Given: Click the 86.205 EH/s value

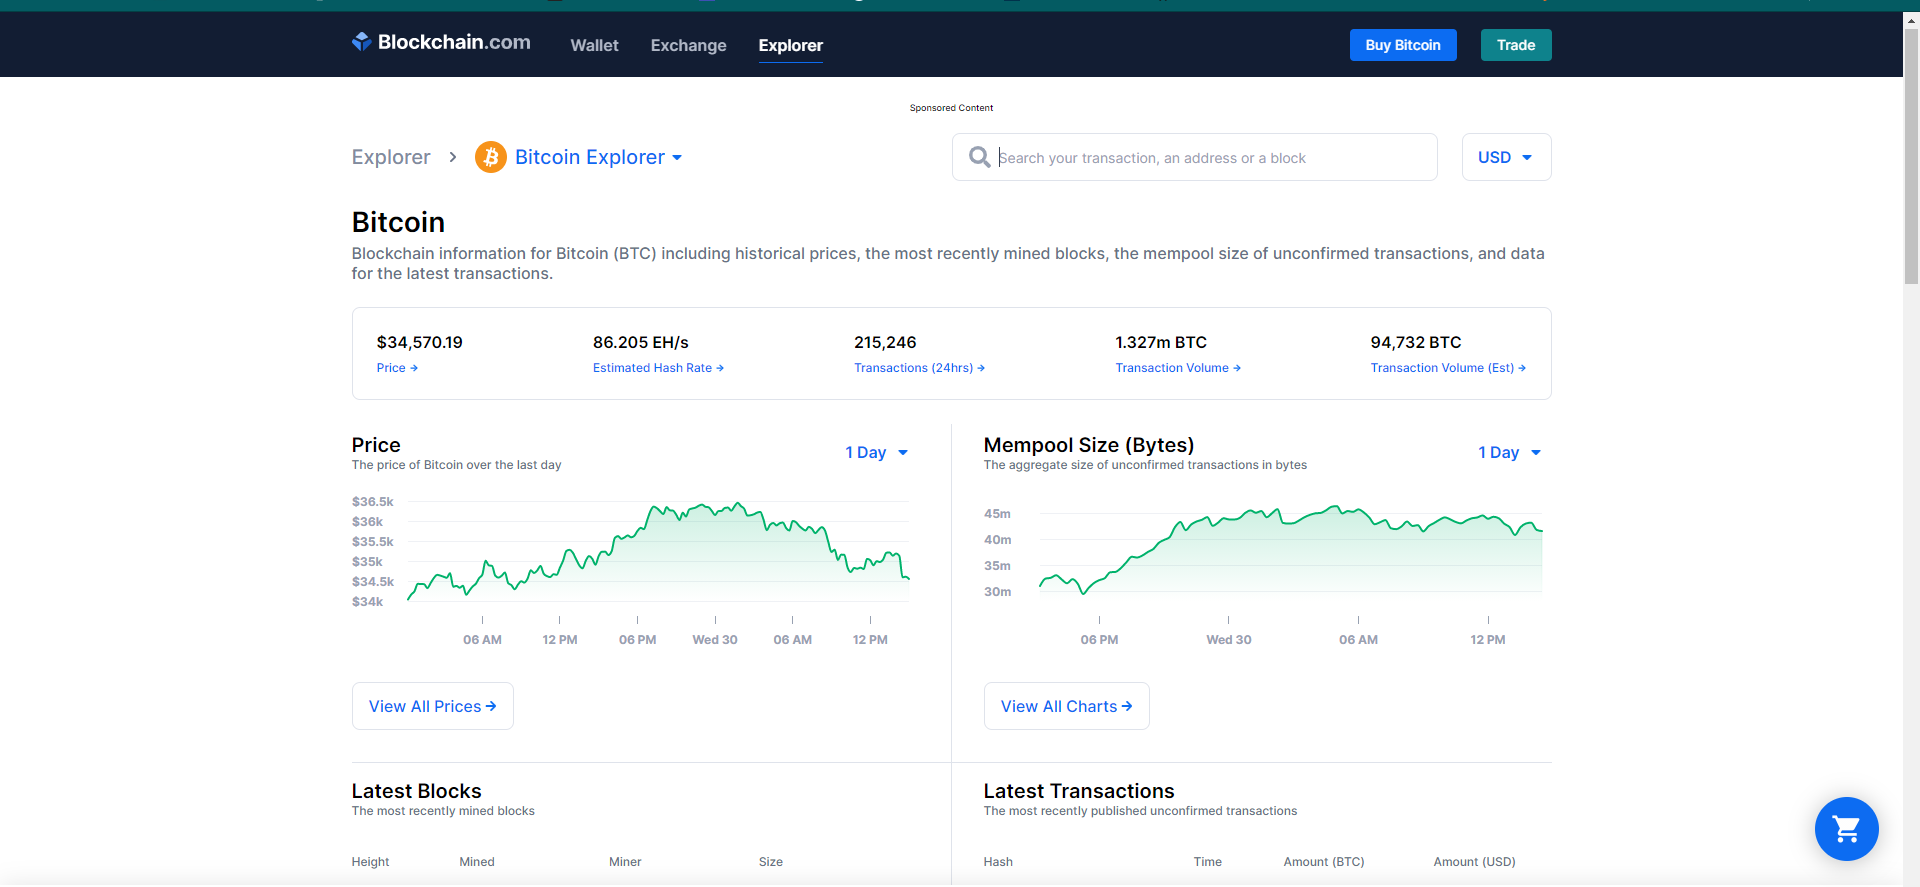Looking at the screenshot, I should tap(640, 342).
